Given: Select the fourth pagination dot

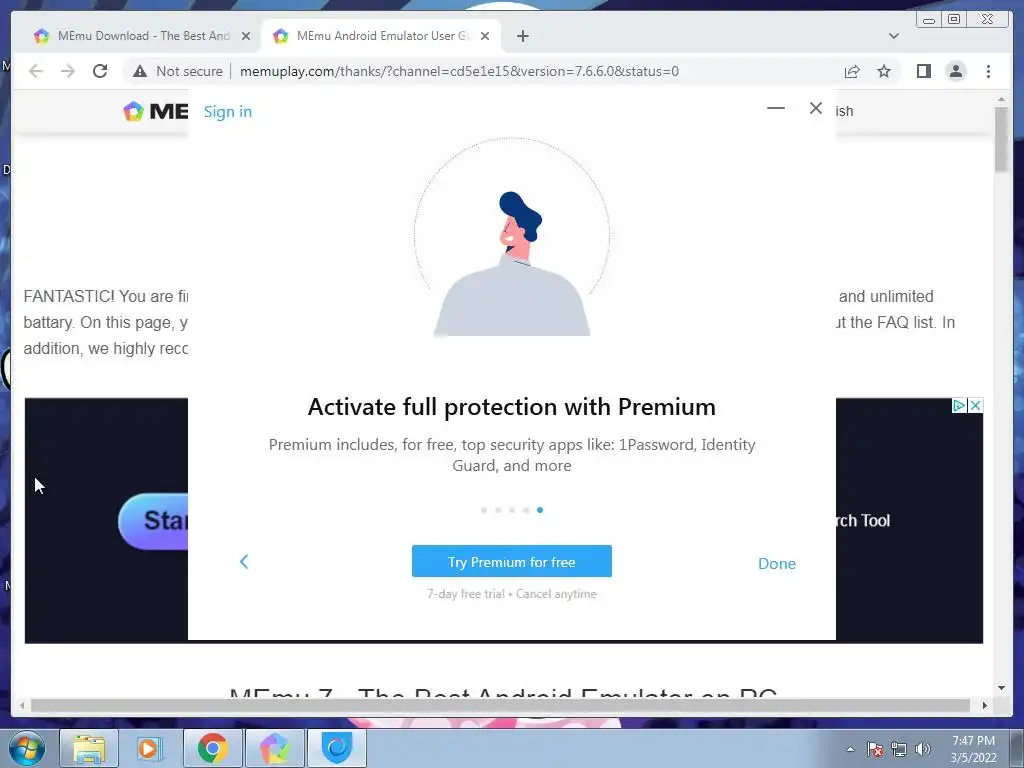Looking at the screenshot, I should (526, 510).
